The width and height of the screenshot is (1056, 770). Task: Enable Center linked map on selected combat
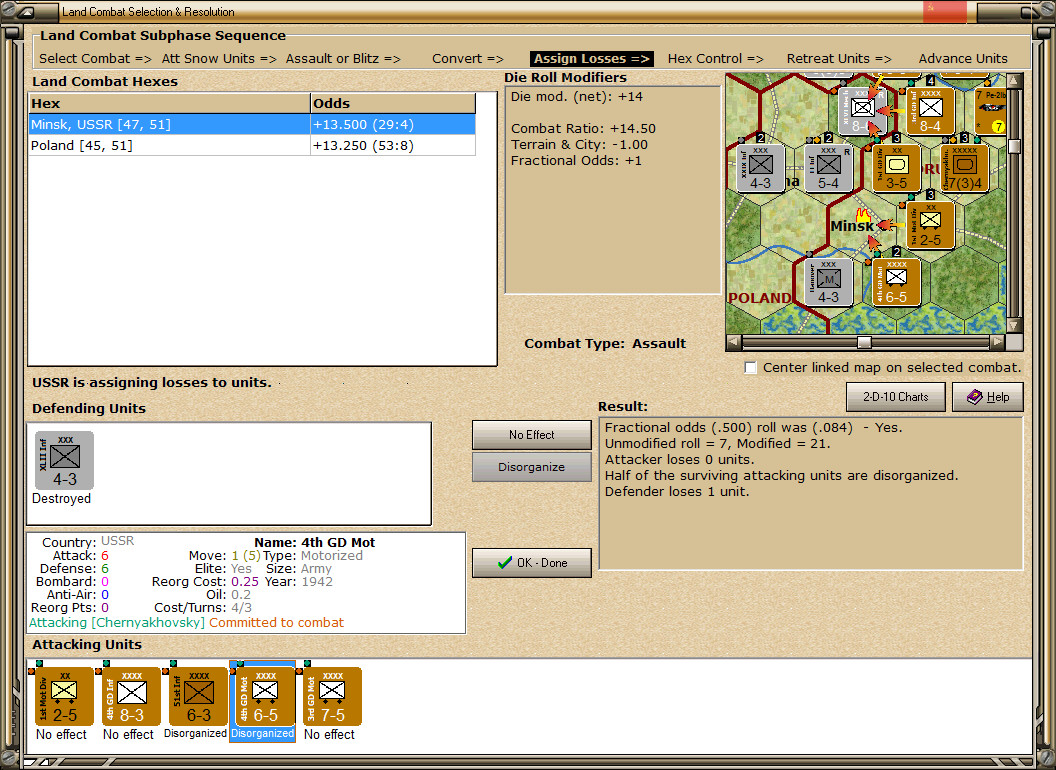tap(750, 368)
